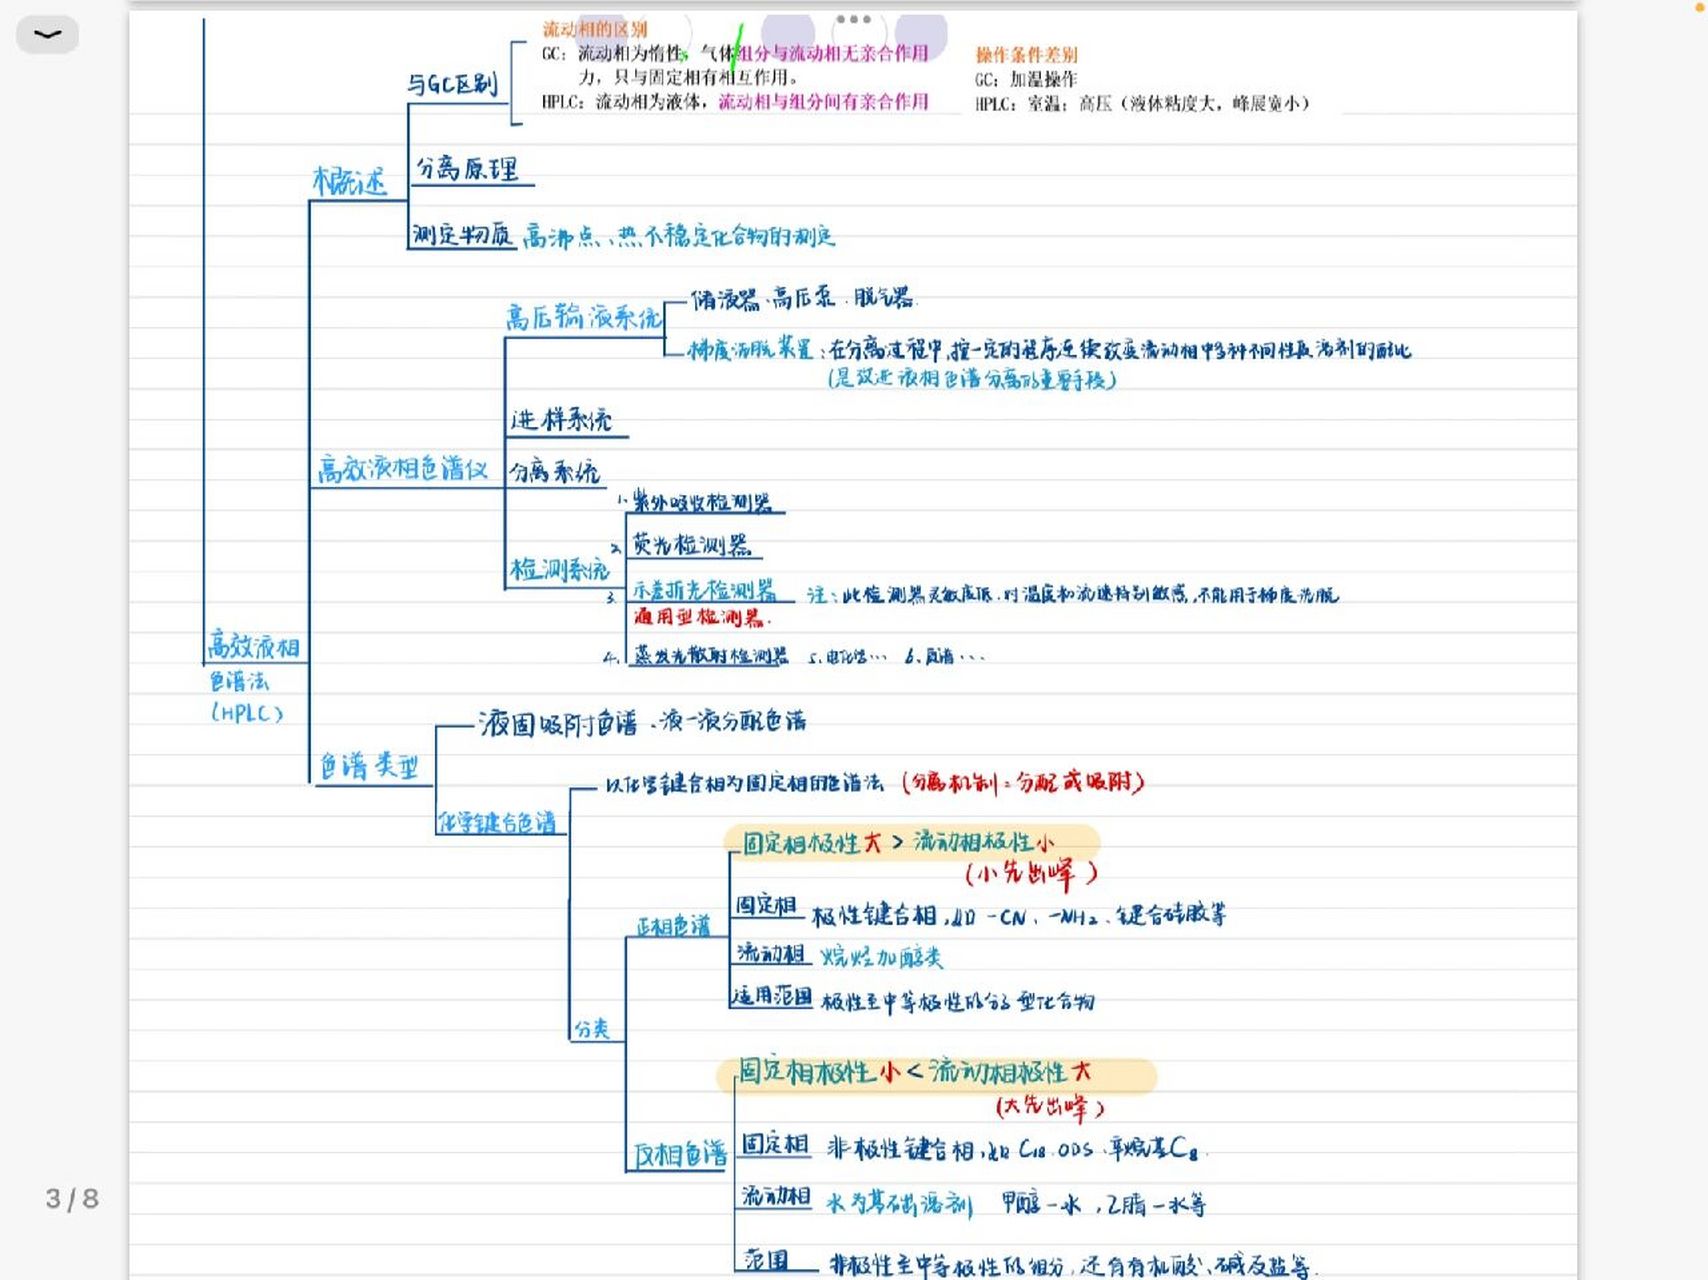Click the 分离系统 node

554,471
